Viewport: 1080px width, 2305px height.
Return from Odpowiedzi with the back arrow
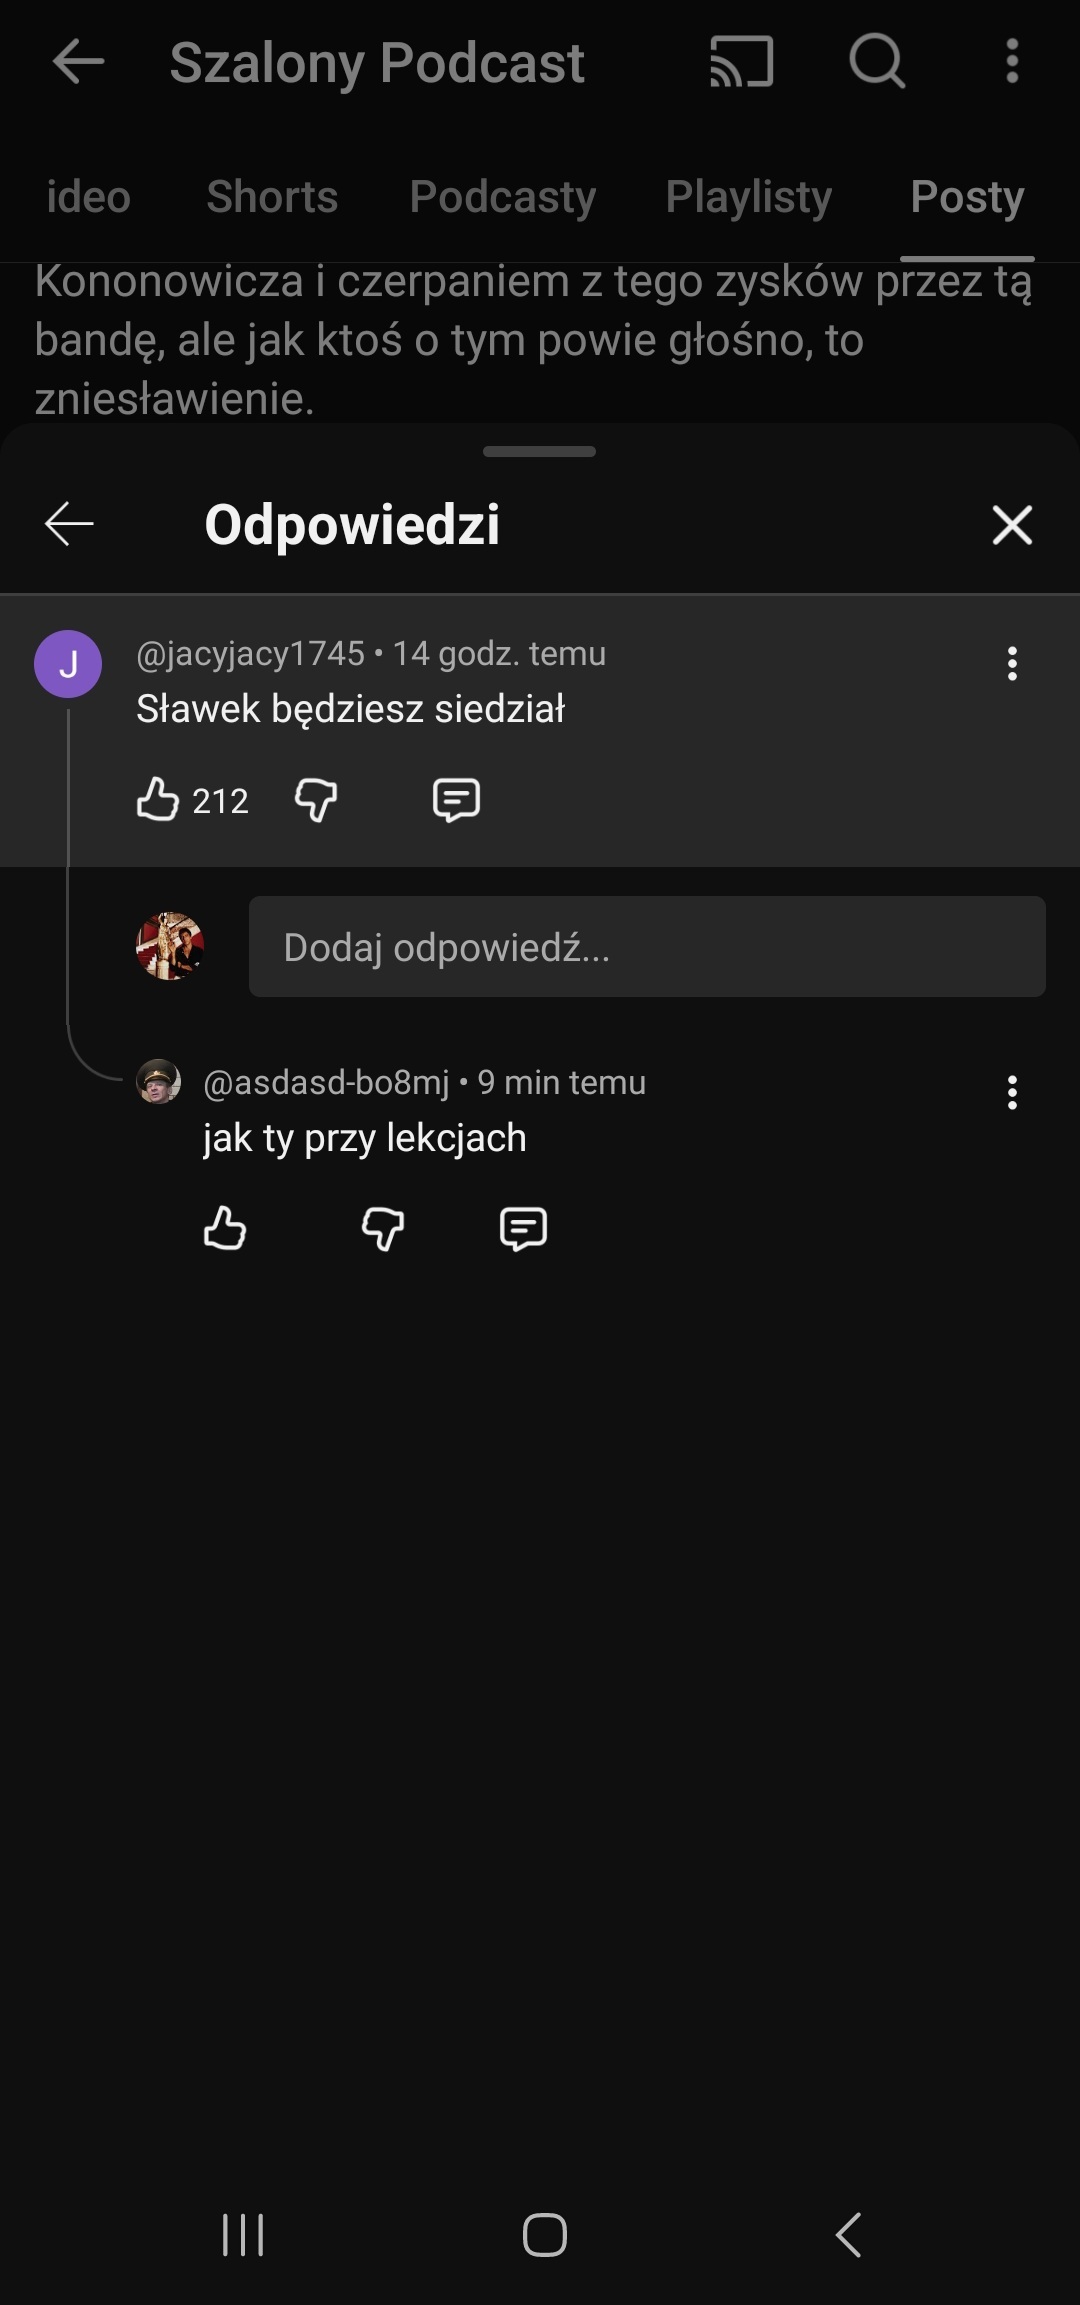69,524
